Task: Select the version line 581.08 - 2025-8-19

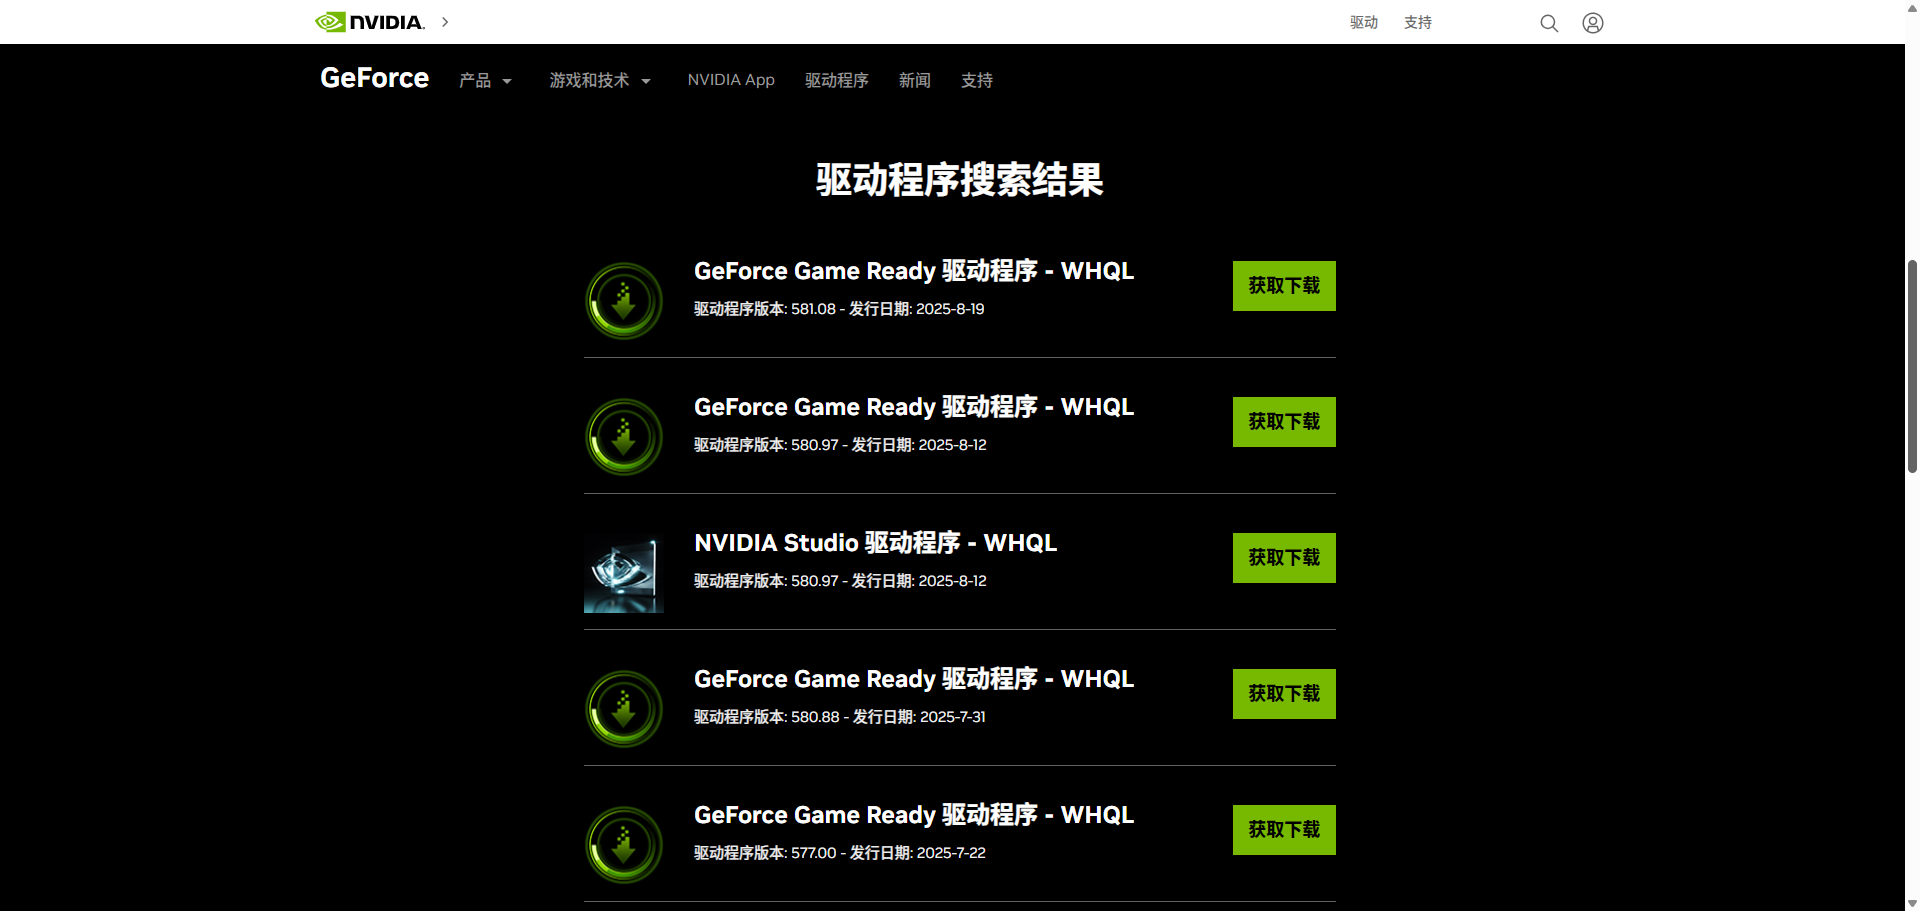Action: 839,309
